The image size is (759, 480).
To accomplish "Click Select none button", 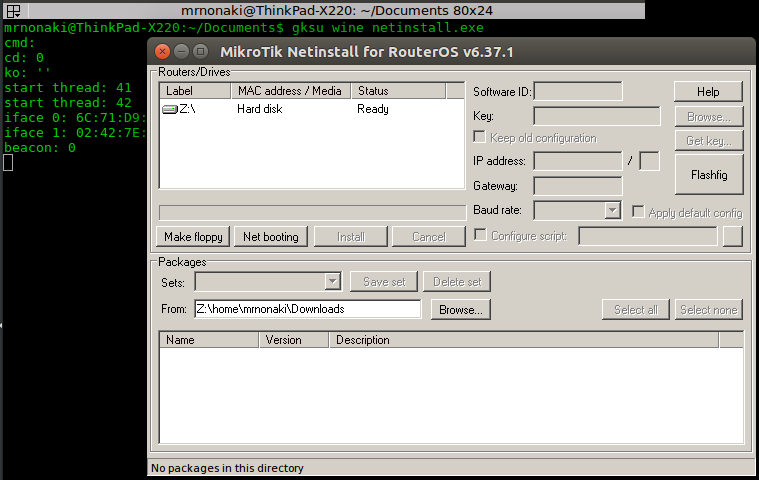I will pos(709,310).
